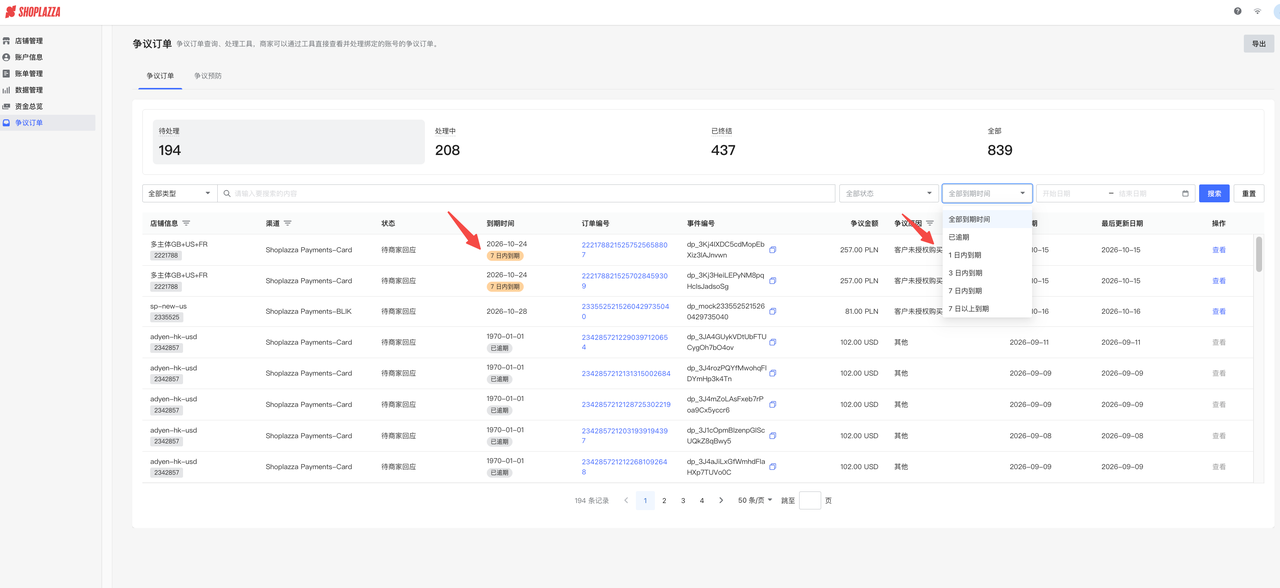Image resolution: width=1280 pixels, height=588 pixels.
Task: Copy event ID dp_3J4aJILxGfWmhdFla
Action: pos(772,466)
